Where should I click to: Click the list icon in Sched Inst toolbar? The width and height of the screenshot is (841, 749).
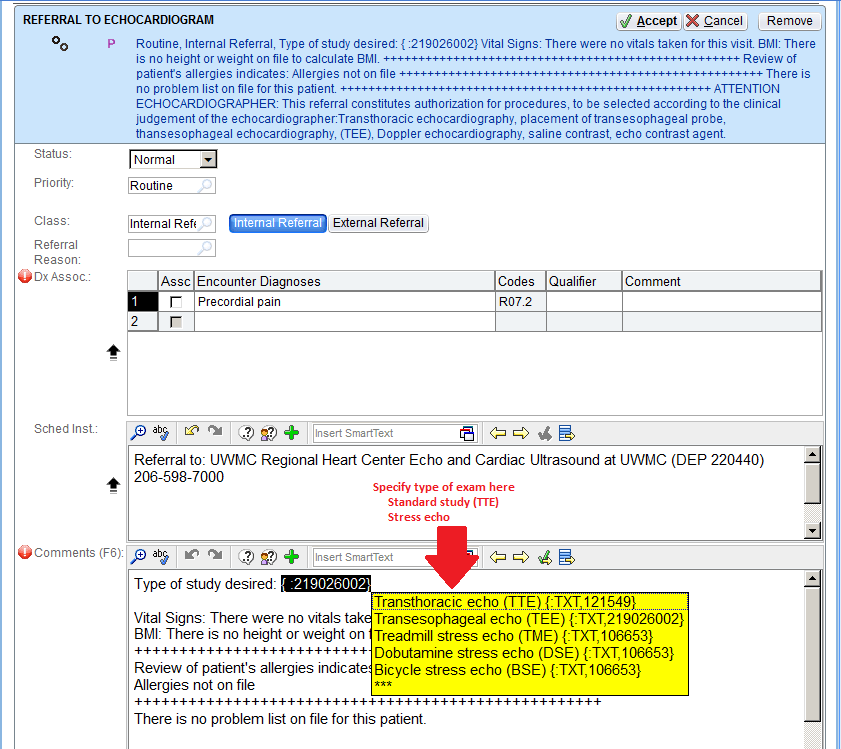tap(566, 433)
